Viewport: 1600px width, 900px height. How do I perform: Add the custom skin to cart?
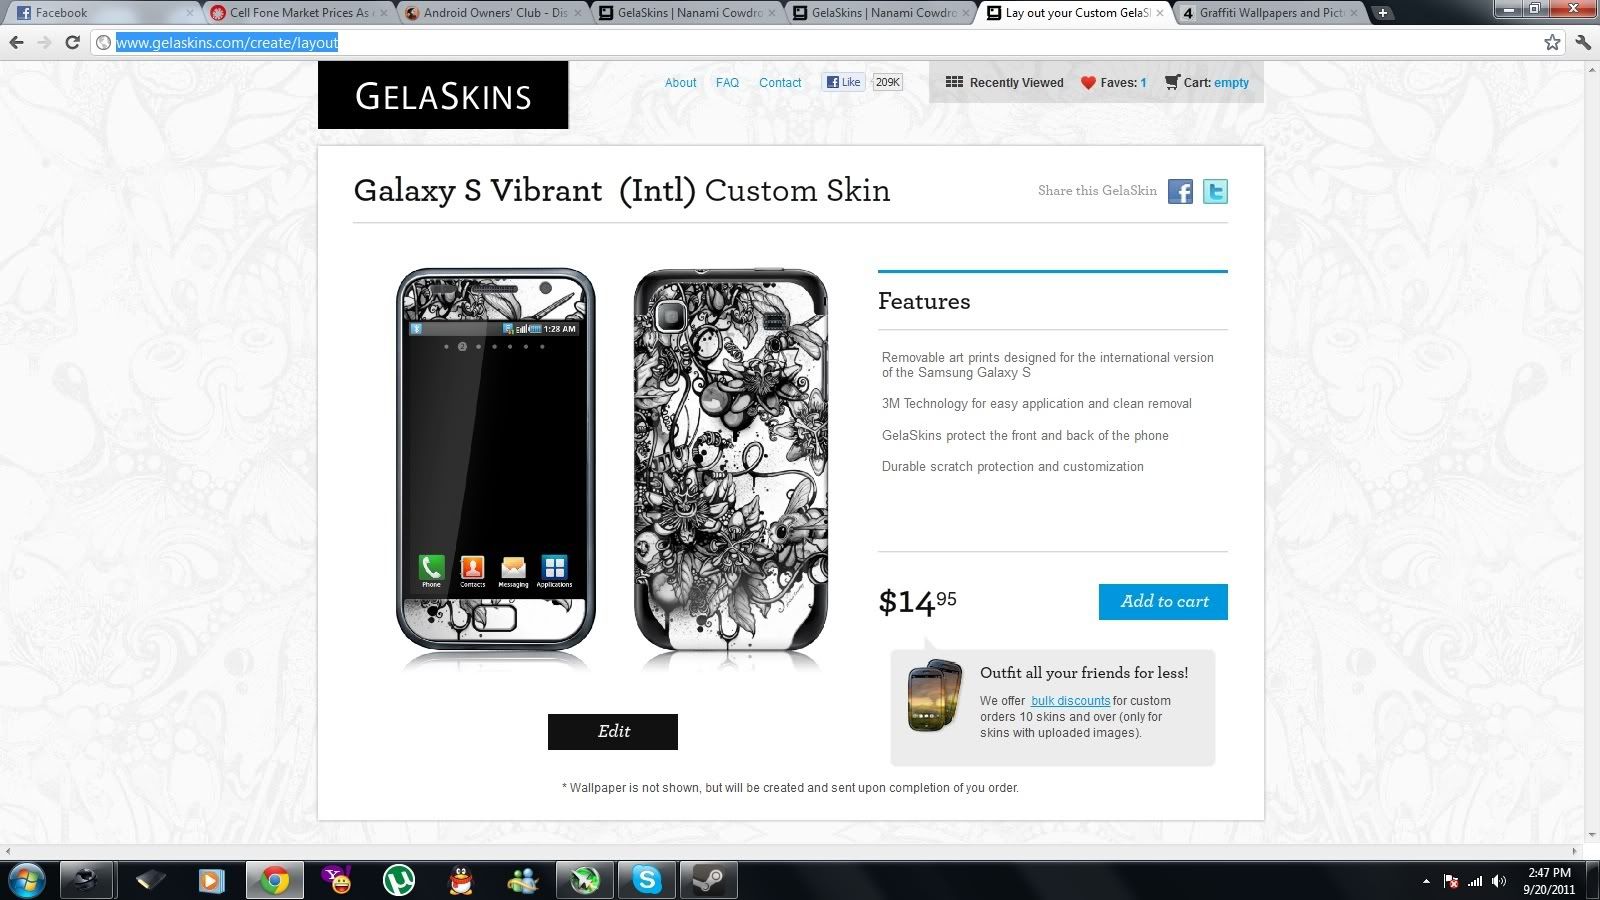click(1163, 602)
